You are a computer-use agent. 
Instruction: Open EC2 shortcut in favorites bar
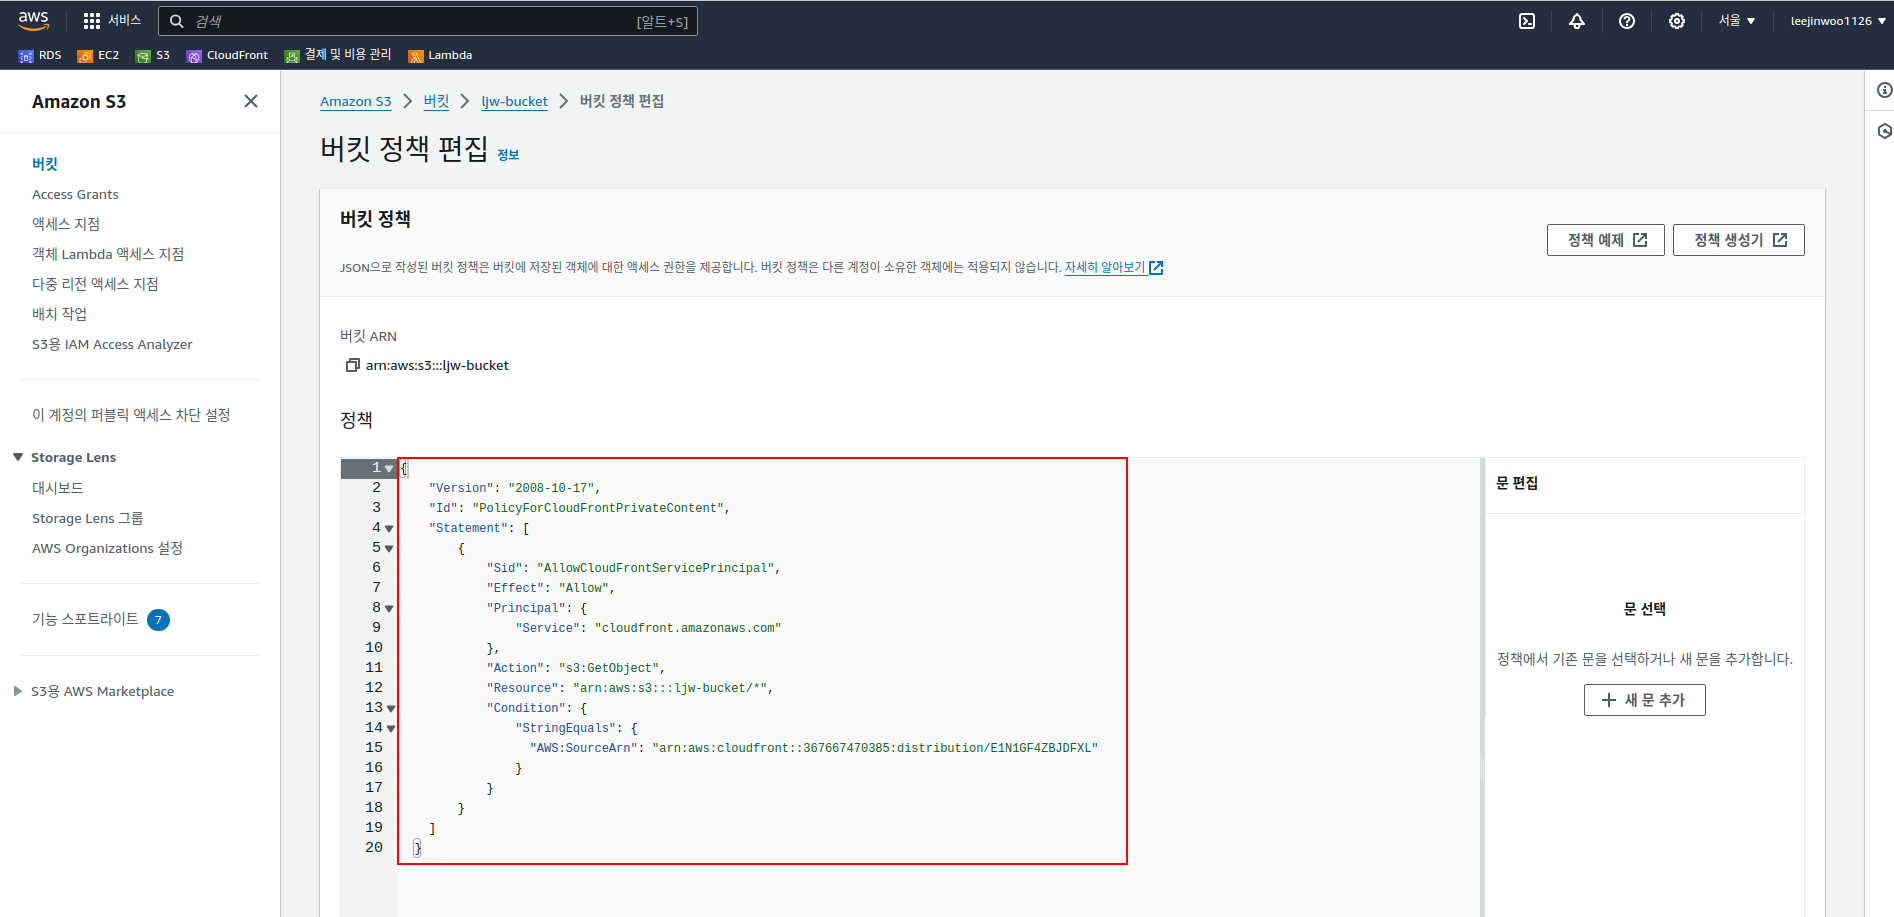[x=98, y=56]
